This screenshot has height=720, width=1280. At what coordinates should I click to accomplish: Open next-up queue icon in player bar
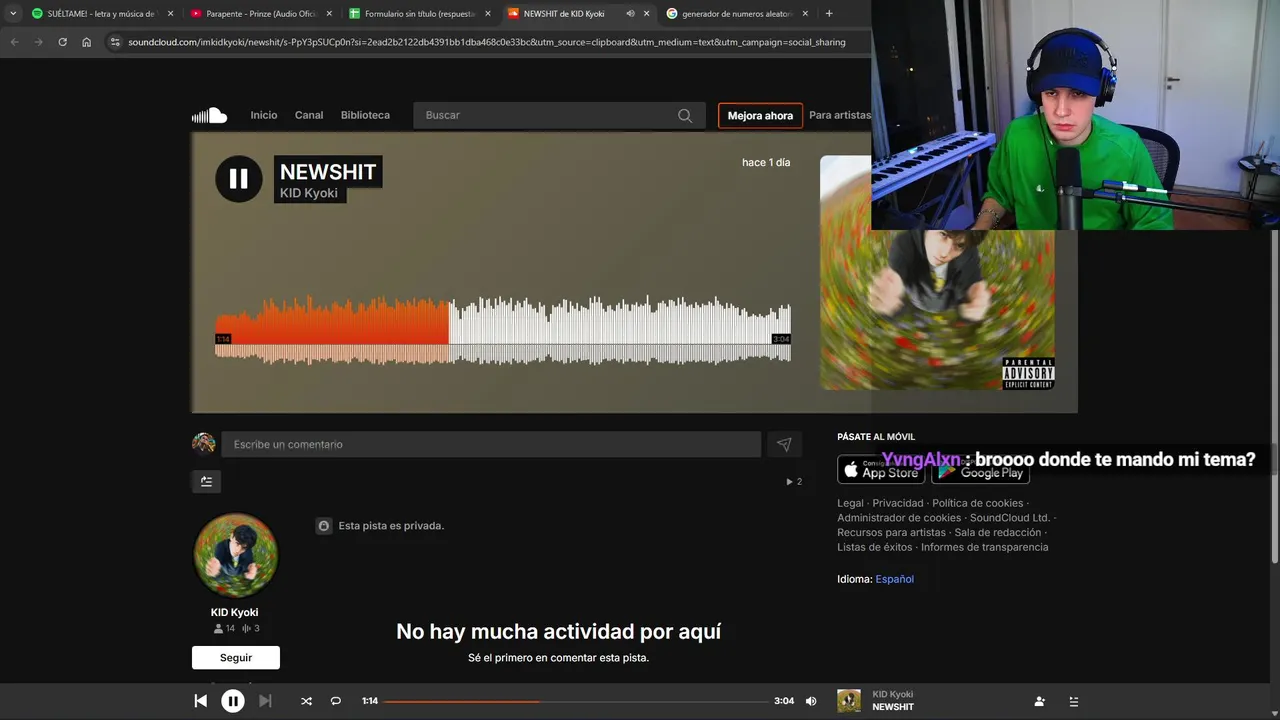pos(1074,702)
